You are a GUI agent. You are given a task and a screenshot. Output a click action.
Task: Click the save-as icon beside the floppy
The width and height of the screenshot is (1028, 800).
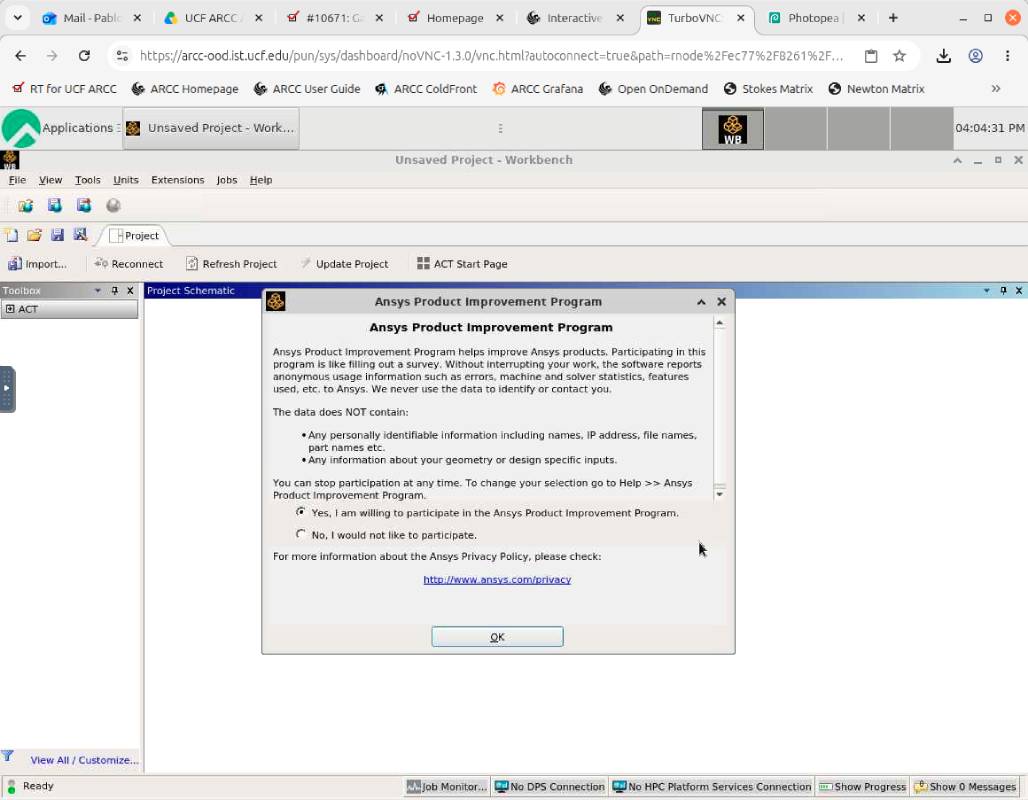point(80,235)
